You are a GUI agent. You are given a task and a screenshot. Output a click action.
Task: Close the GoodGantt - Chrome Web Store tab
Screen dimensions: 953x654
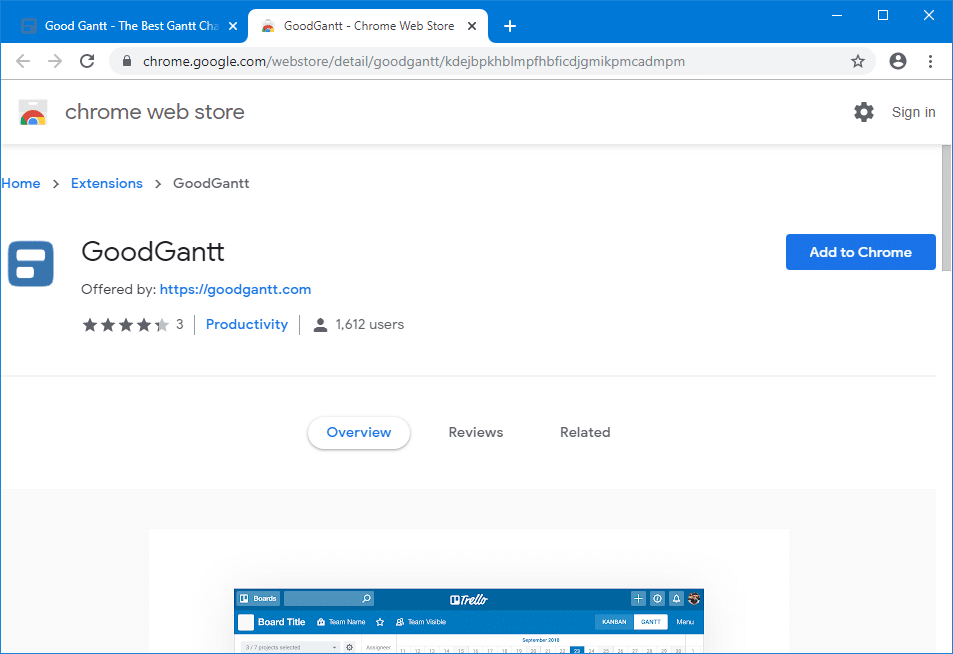pyautogui.click(x=472, y=26)
